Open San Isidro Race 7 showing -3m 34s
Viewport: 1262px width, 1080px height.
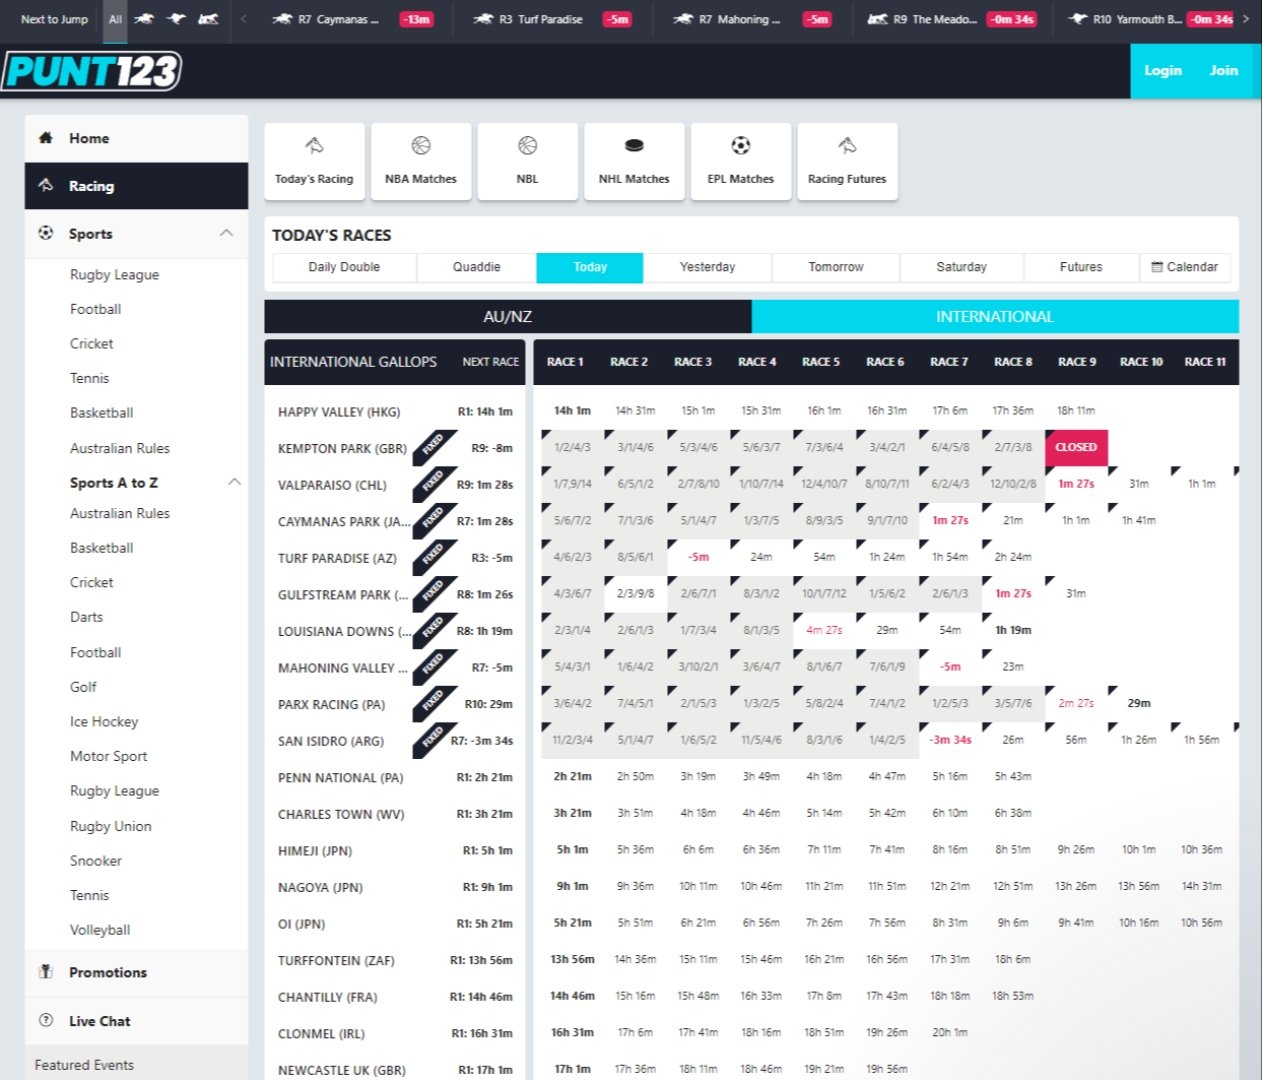950,740
